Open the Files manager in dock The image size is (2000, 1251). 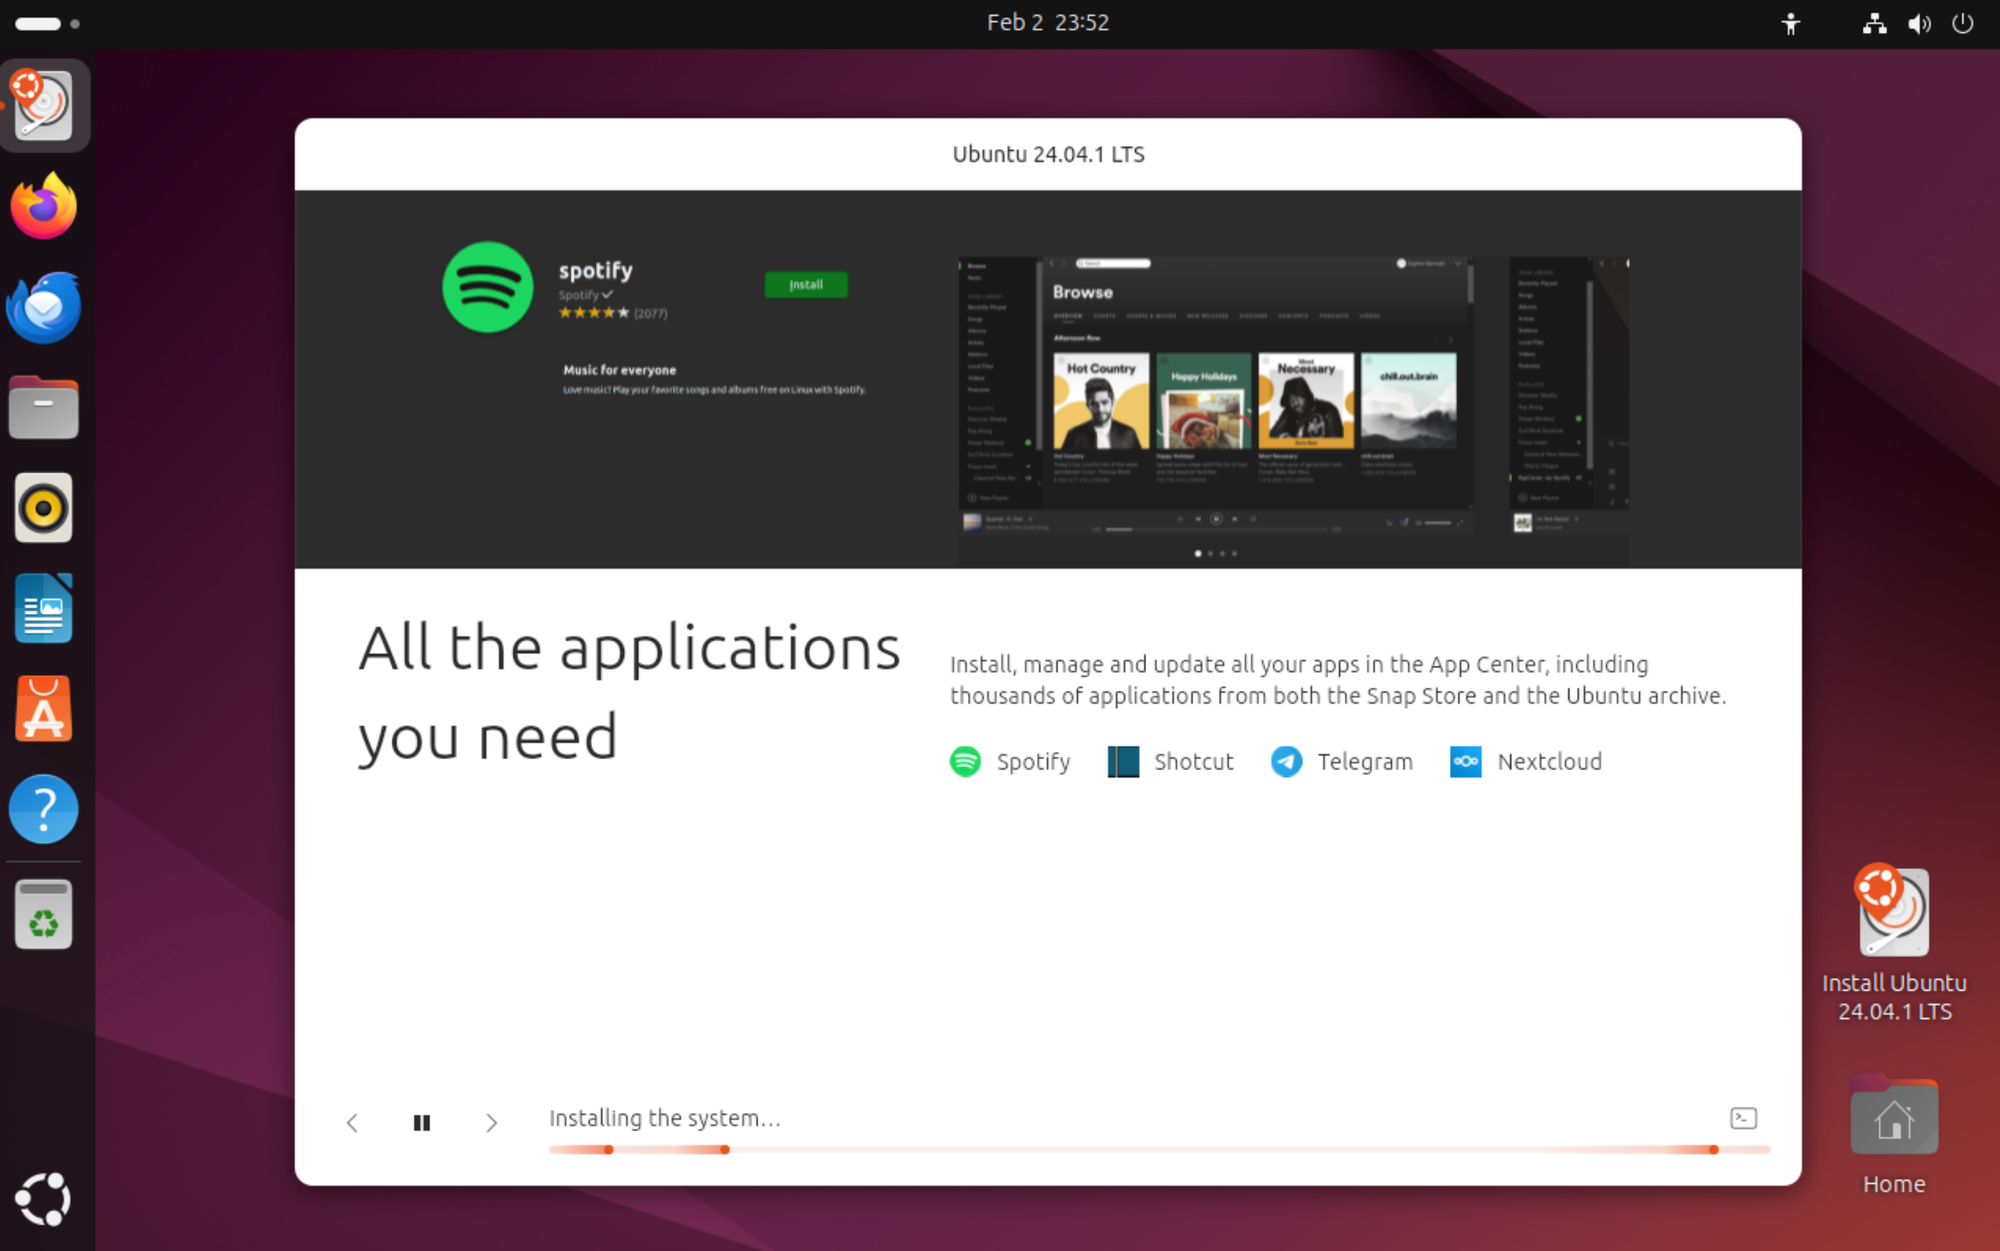click(x=44, y=407)
